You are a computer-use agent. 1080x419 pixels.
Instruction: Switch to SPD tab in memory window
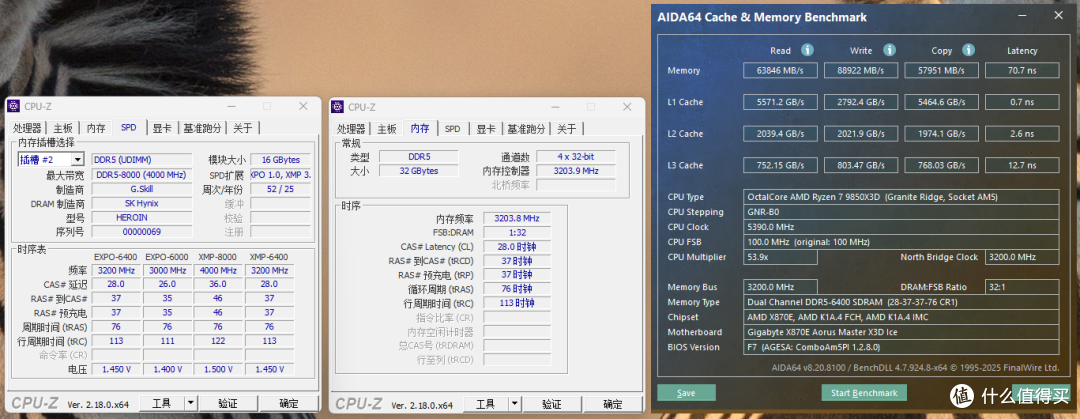[453, 129]
